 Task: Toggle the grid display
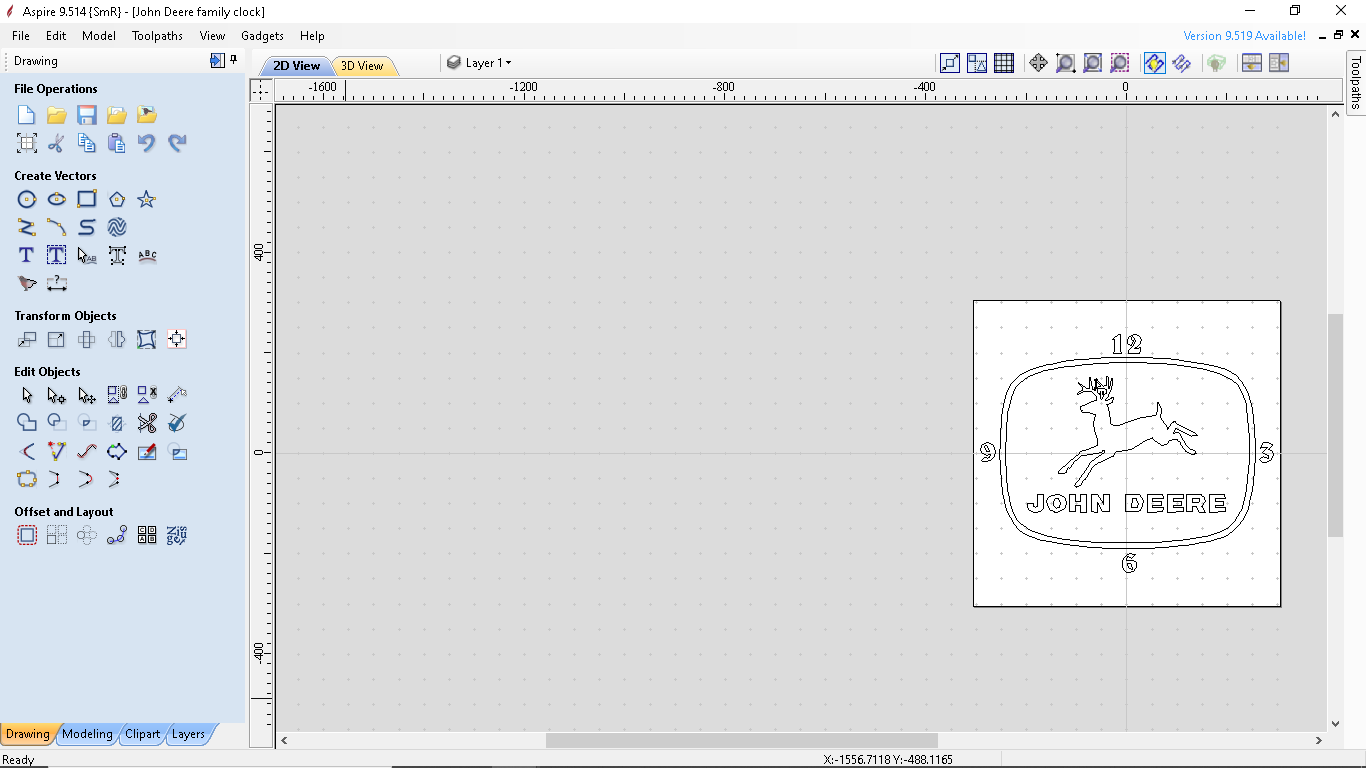[x=1004, y=62]
